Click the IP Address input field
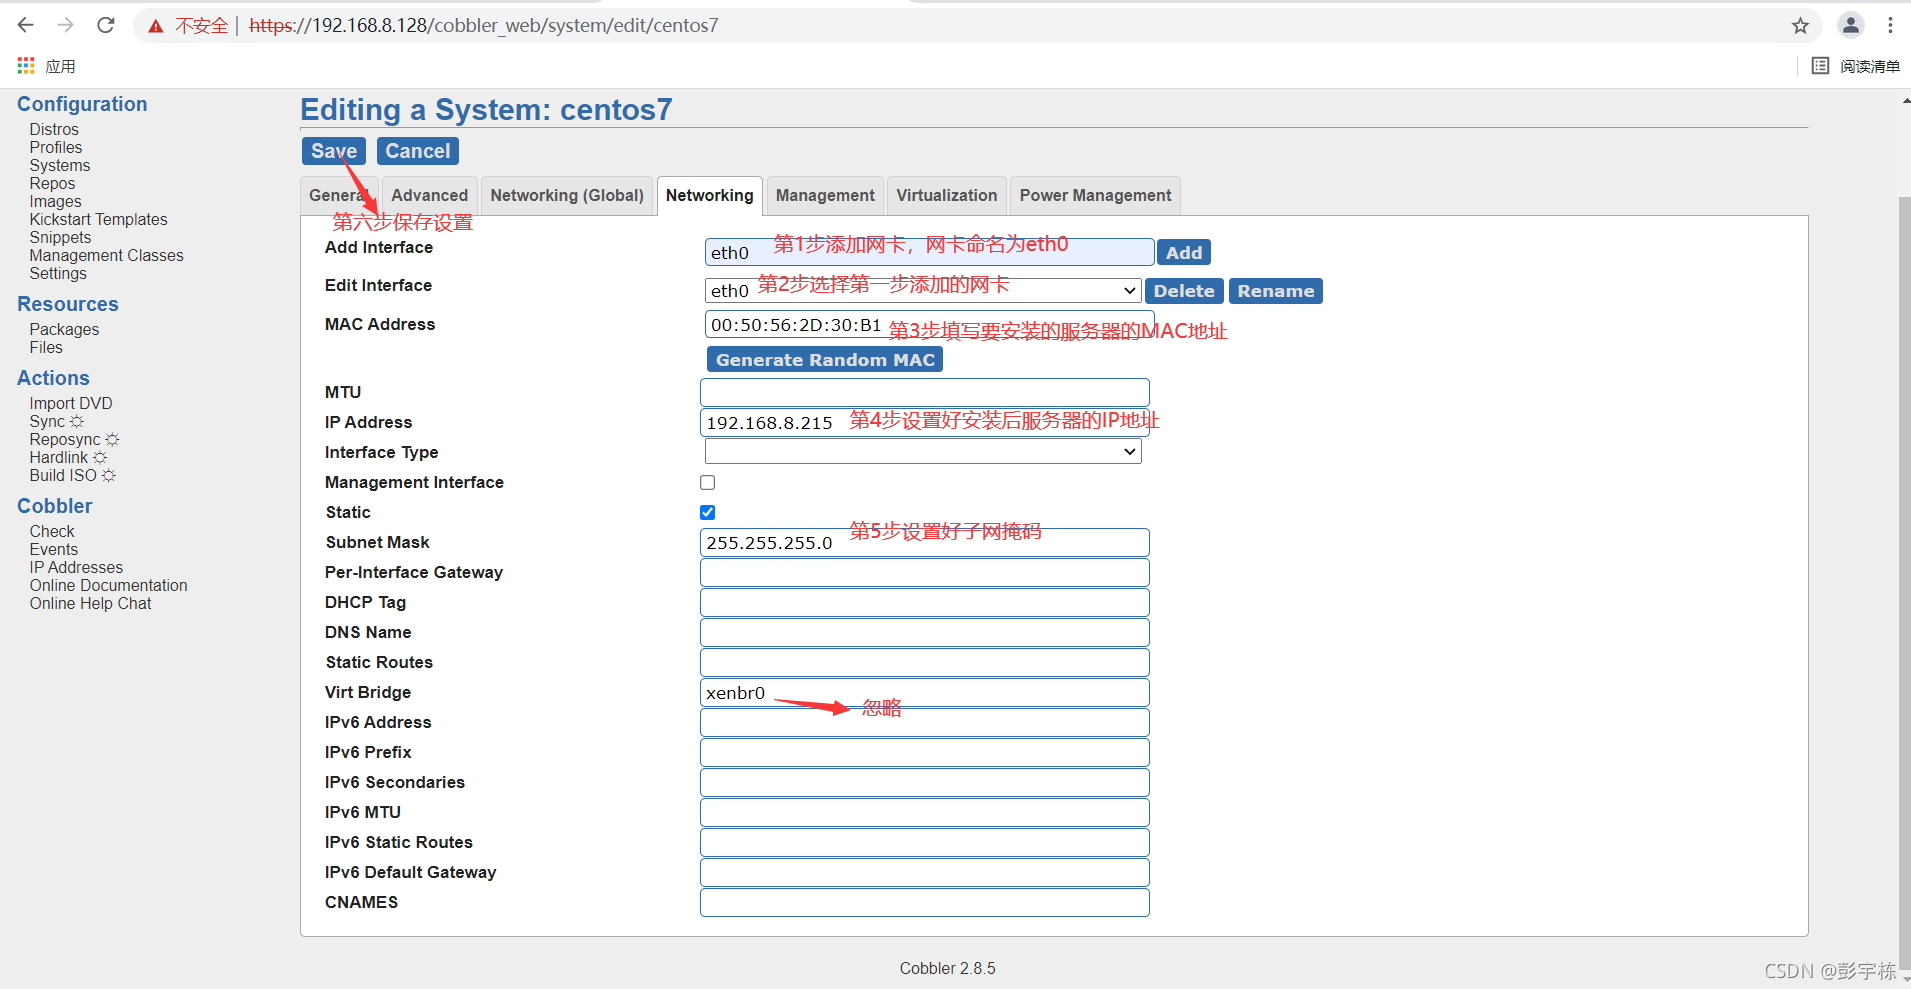This screenshot has height=989, width=1911. (x=925, y=422)
